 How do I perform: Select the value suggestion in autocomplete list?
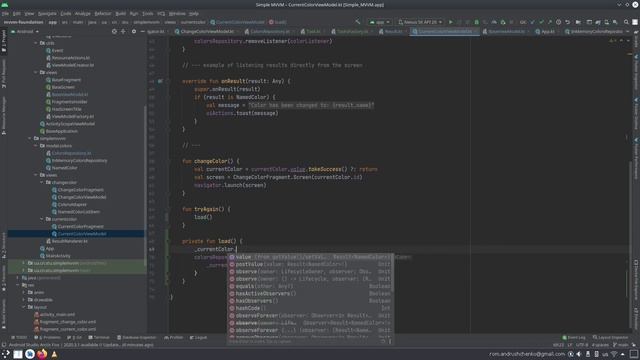click(310, 257)
